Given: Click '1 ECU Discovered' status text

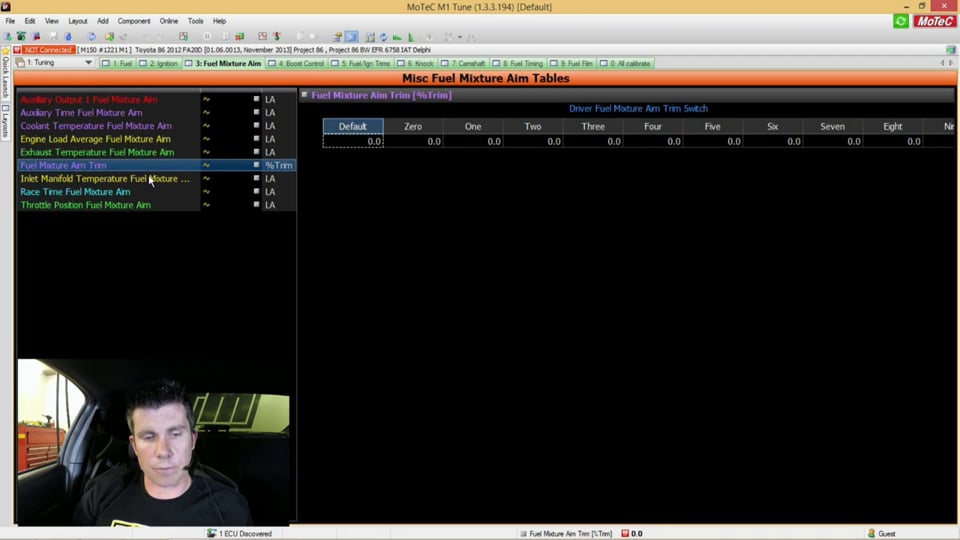Looking at the screenshot, I should [x=245, y=533].
